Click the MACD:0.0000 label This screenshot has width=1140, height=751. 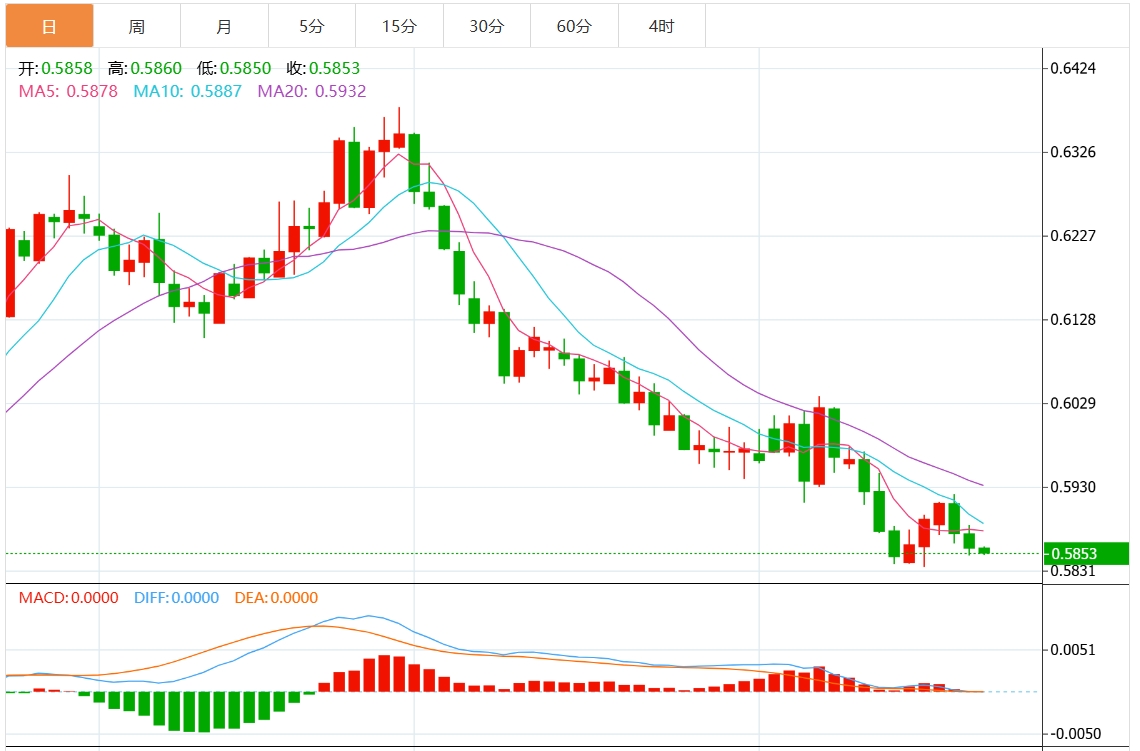click(68, 598)
